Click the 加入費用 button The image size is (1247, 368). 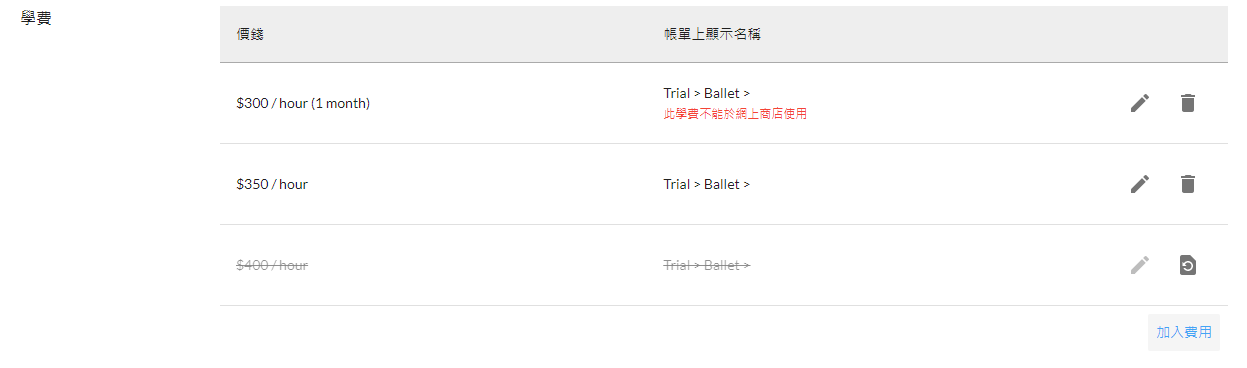coord(1184,332)
